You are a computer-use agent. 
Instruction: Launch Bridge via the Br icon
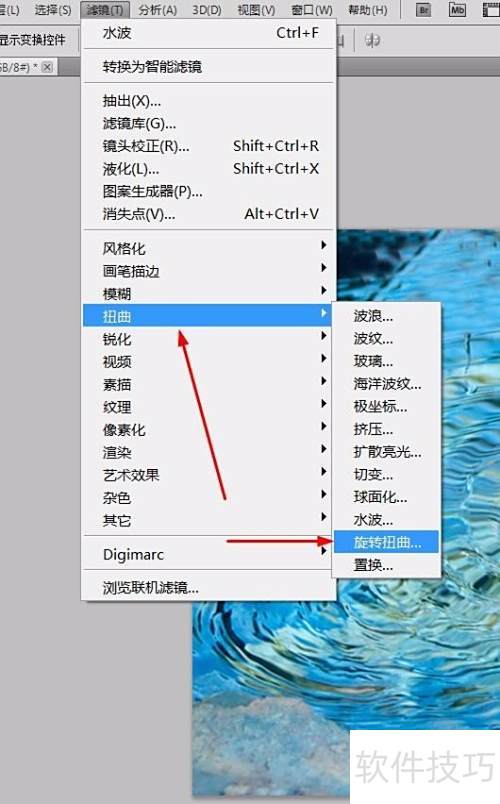[x=423, y=10]
